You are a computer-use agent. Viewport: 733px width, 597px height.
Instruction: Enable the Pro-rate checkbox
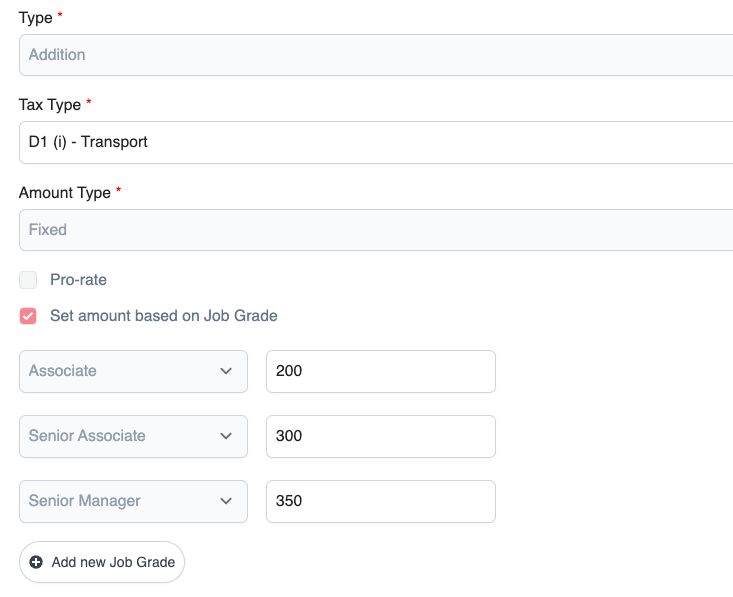[28, 280]
